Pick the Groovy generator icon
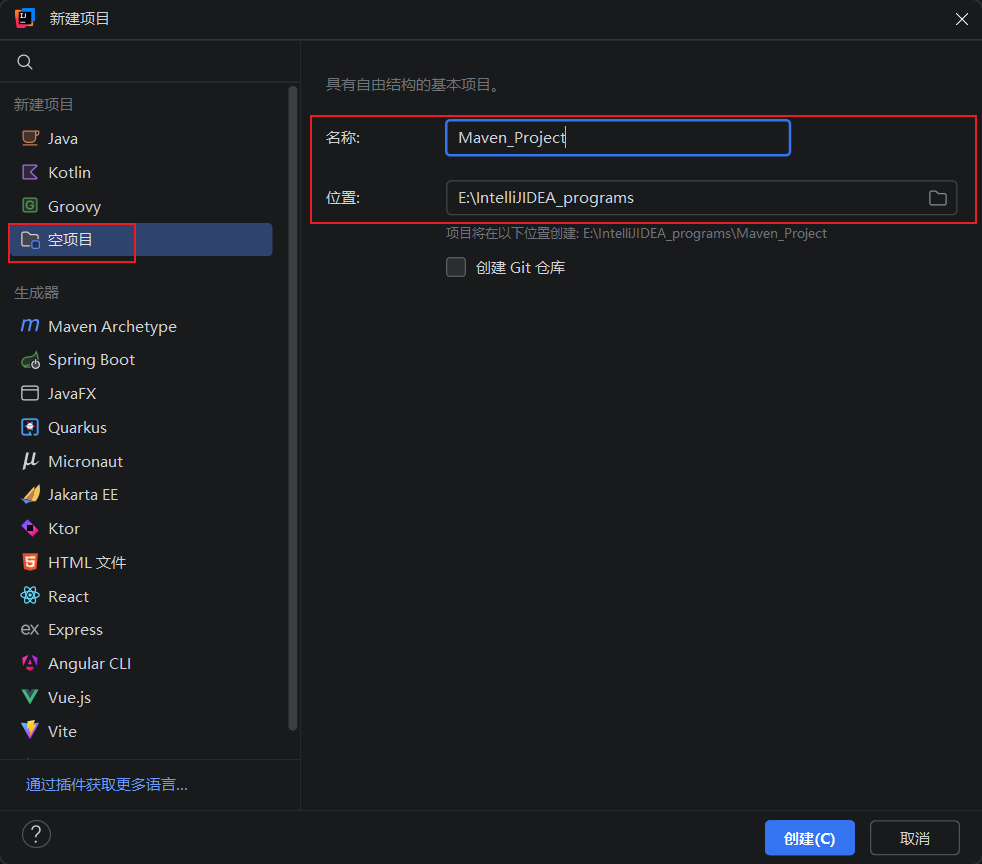The width and height of the screenshot is (982, 864). click(30, 205)
